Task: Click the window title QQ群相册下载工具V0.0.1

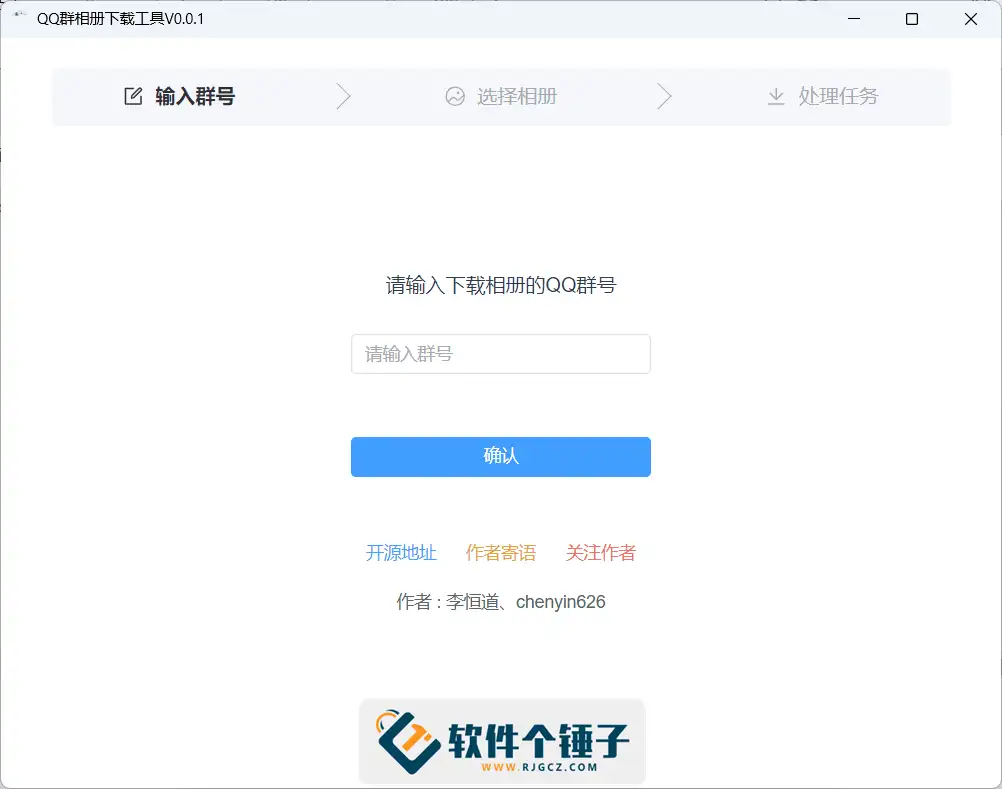Action: [120, 19]
